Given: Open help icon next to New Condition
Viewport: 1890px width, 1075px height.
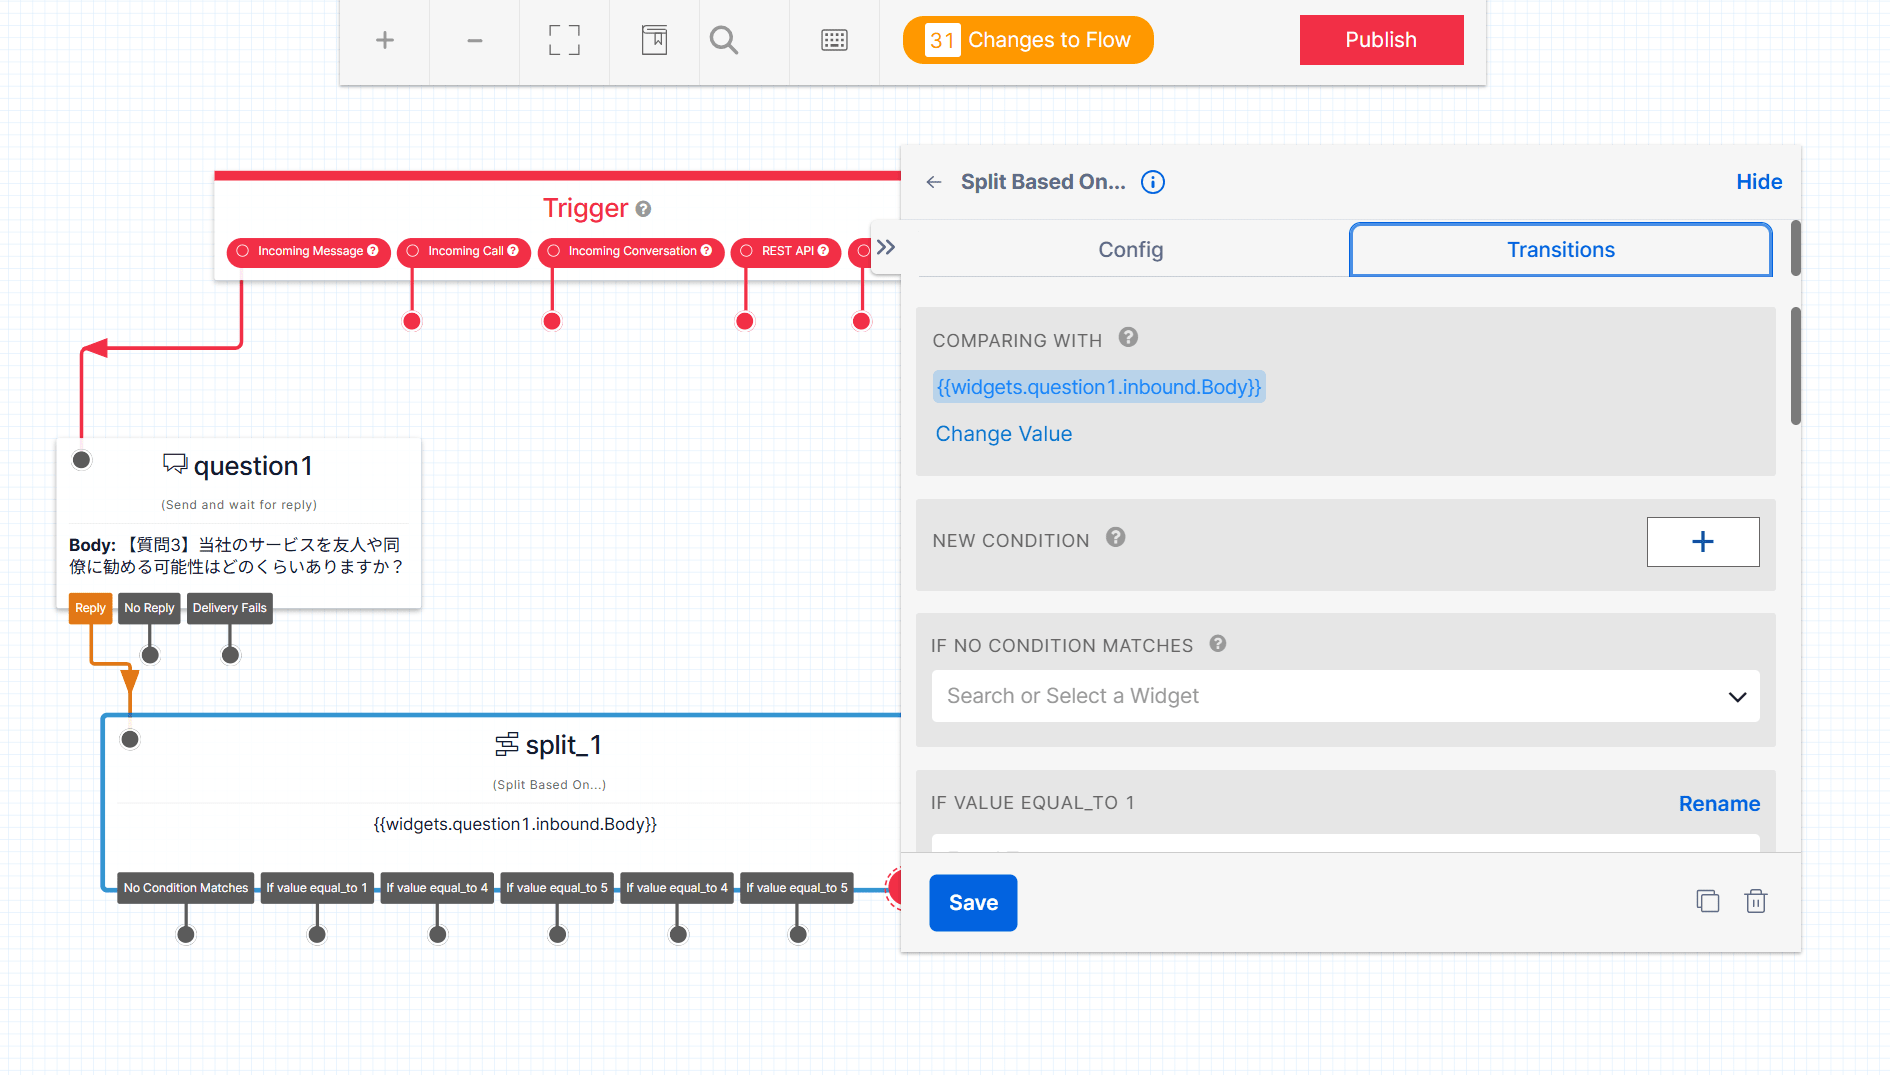Looking at the screenshot, I should [x=1116, y=538].
